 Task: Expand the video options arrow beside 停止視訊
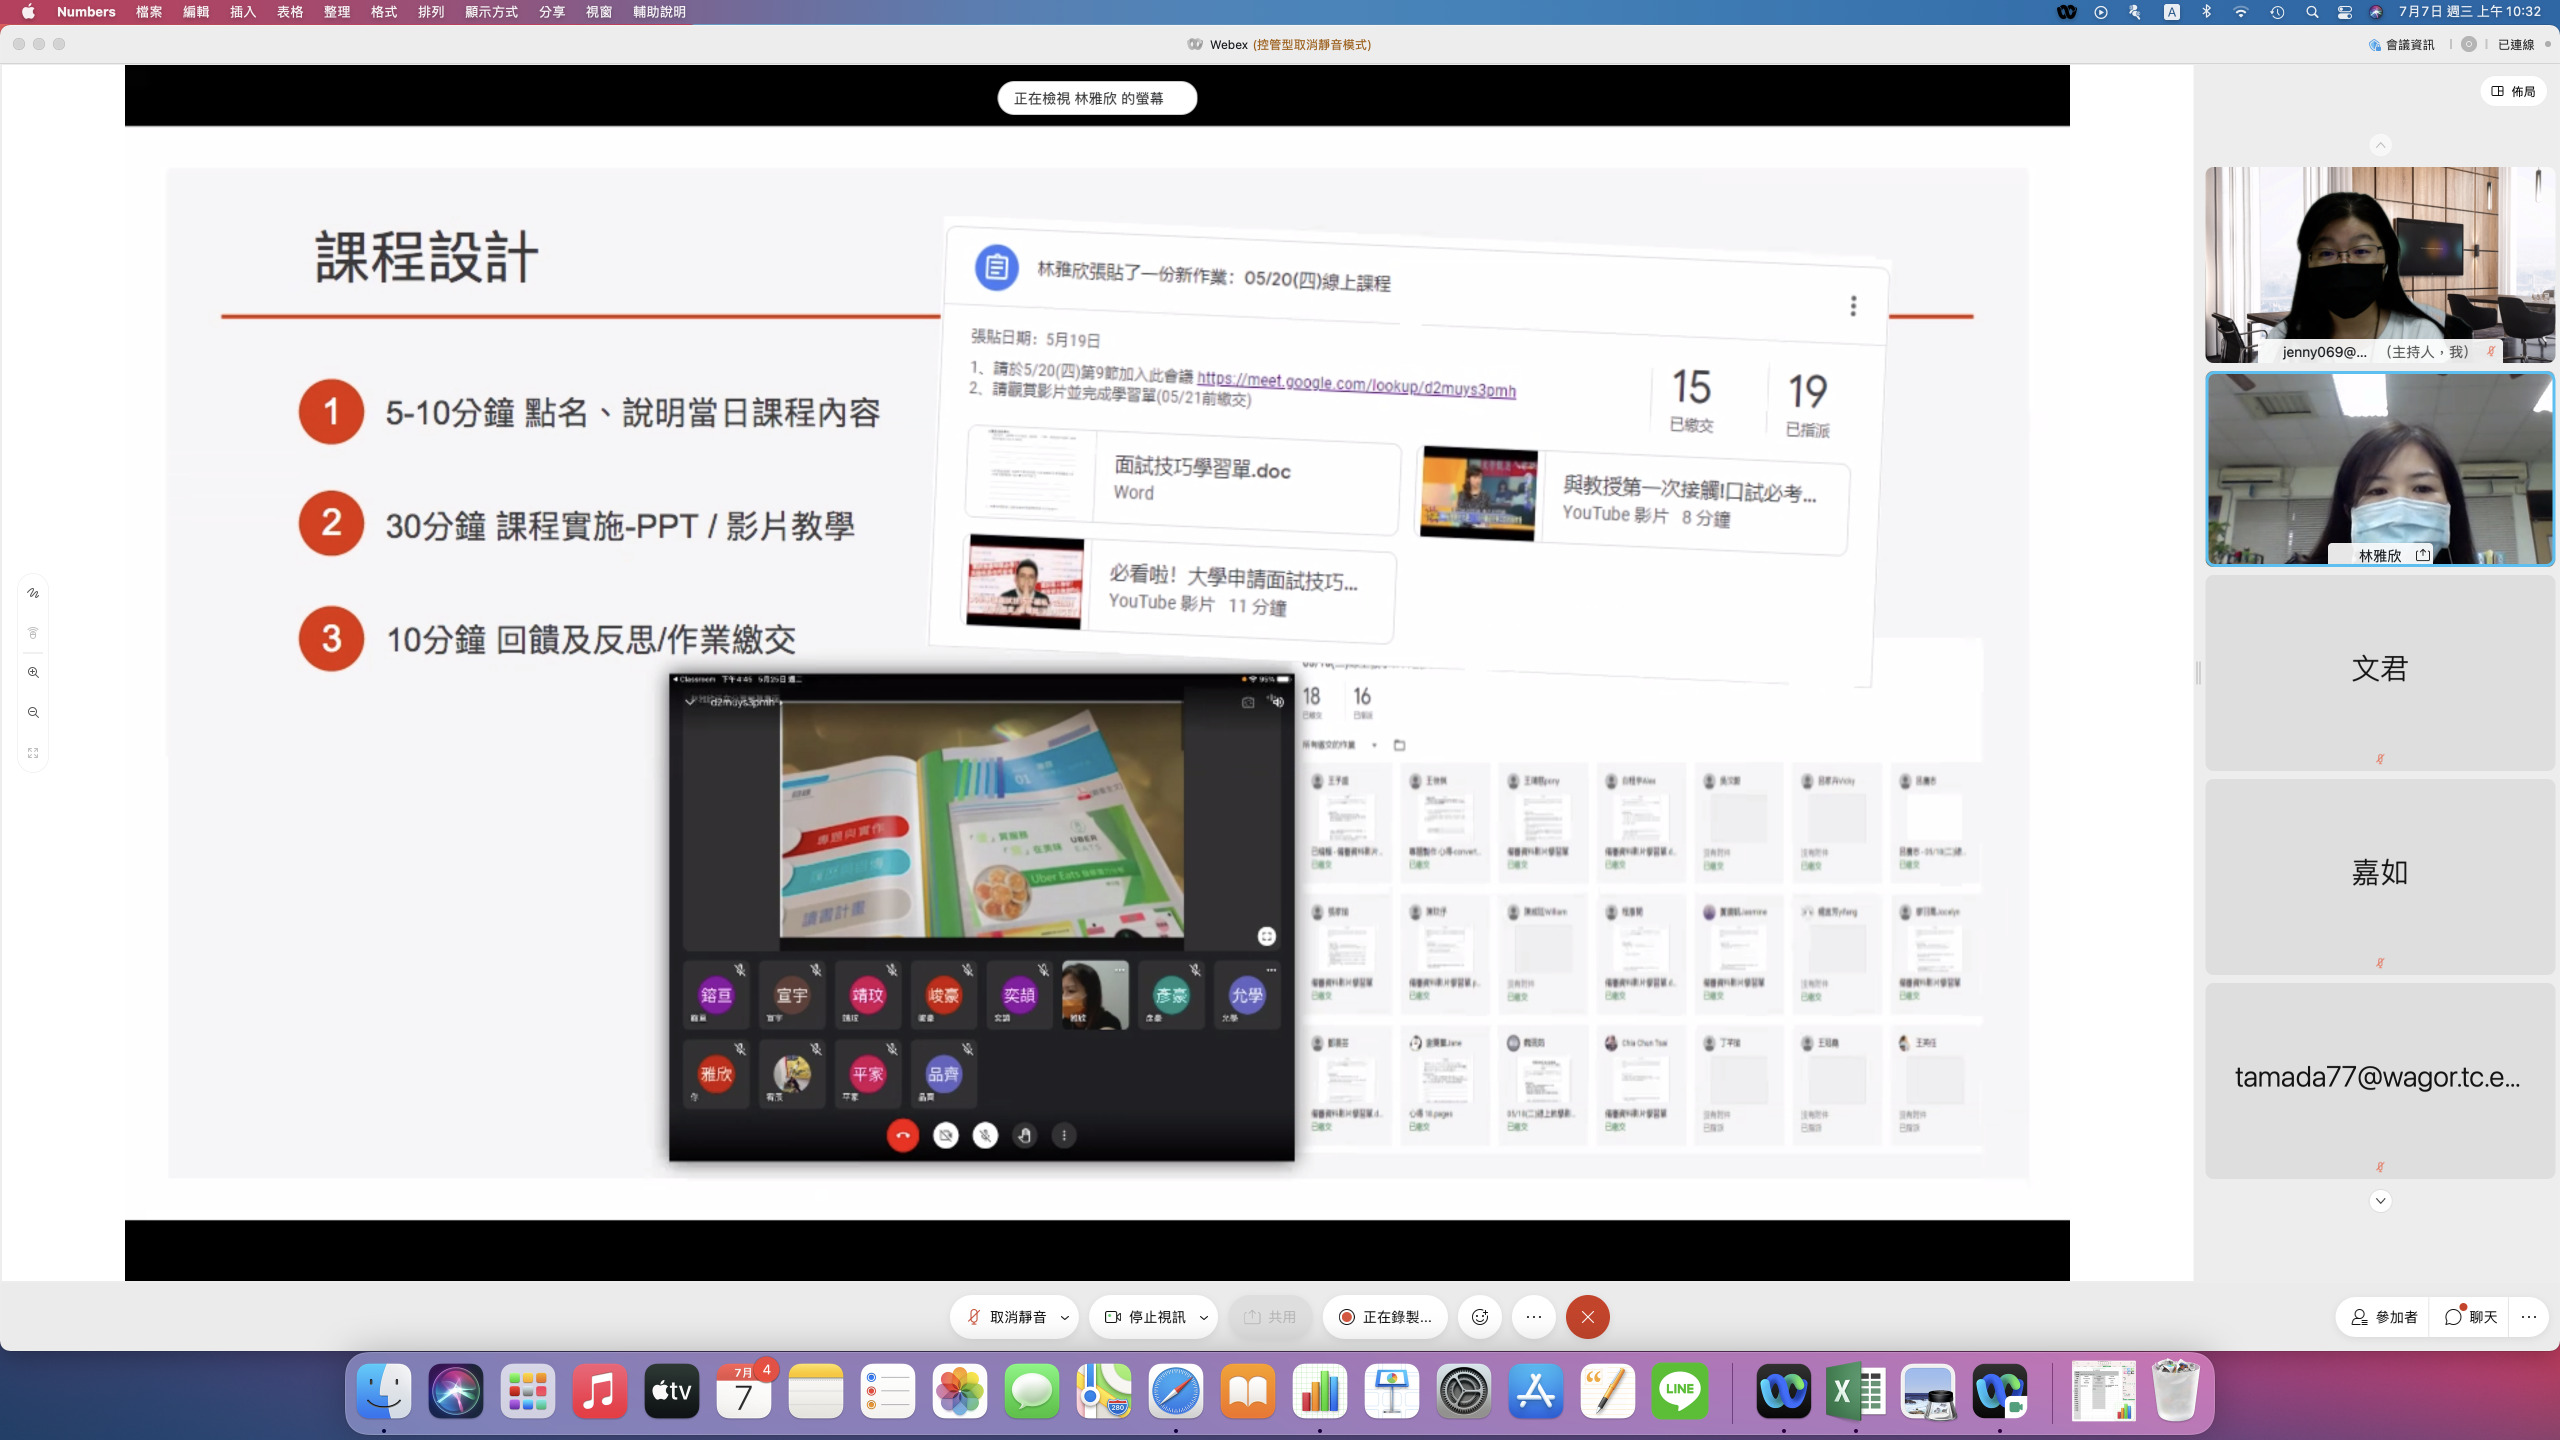(1204, 1317)
